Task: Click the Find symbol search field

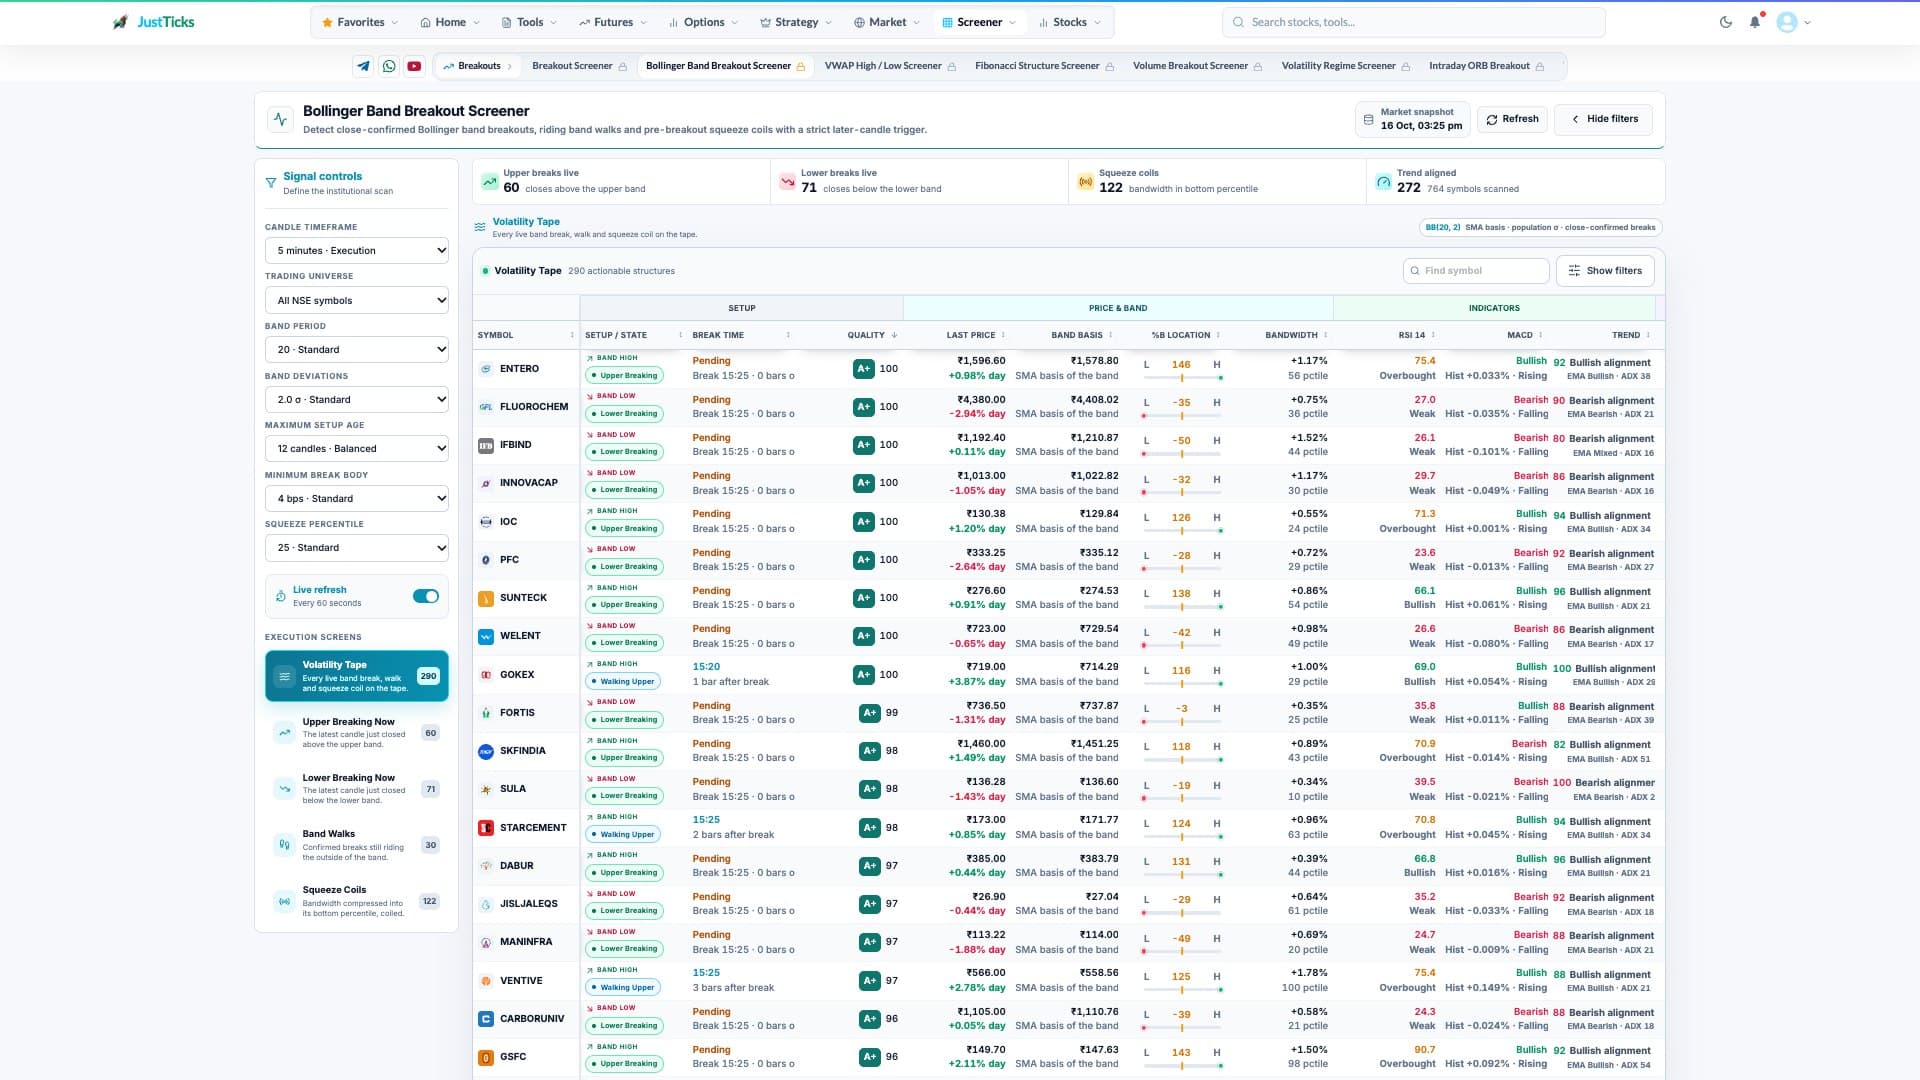Action: point(1476,271)
